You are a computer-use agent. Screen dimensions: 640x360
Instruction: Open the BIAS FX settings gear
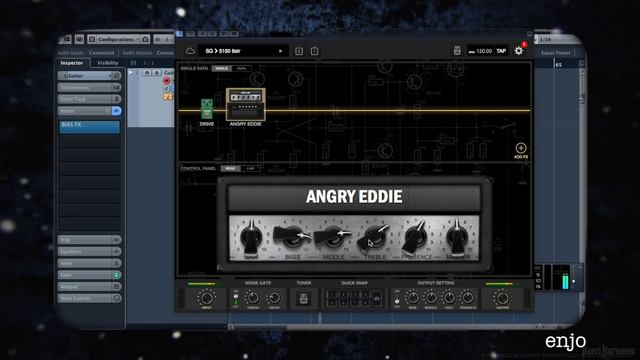tap(519, 51)
